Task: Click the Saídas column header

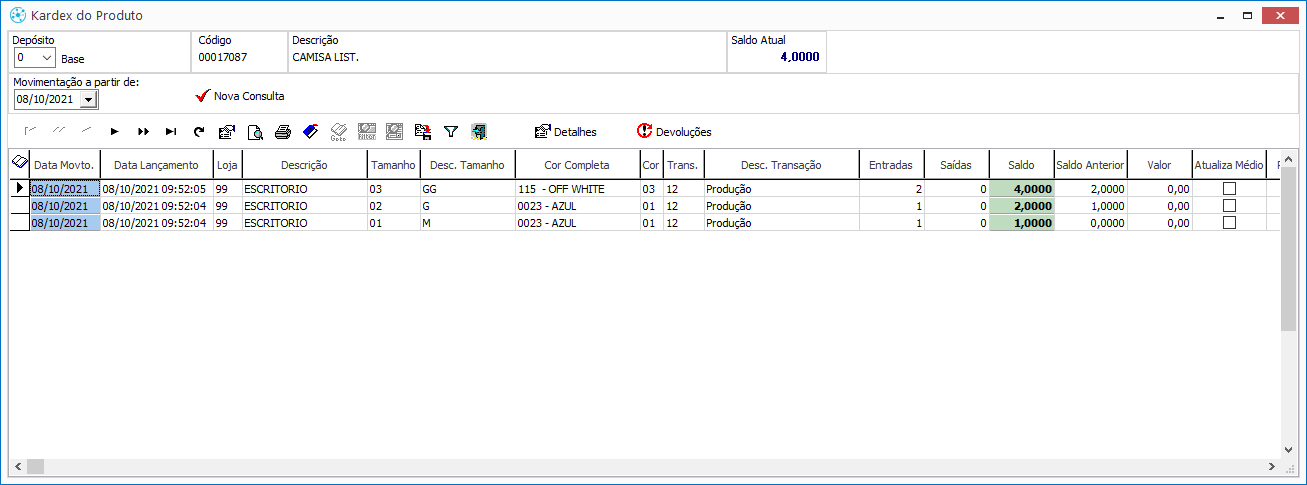Action: coord(956,165)
